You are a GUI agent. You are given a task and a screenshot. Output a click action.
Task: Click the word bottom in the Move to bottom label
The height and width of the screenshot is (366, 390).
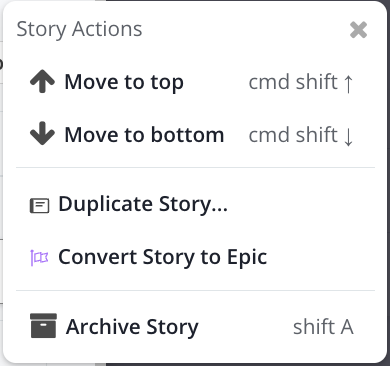click(187, 135)
